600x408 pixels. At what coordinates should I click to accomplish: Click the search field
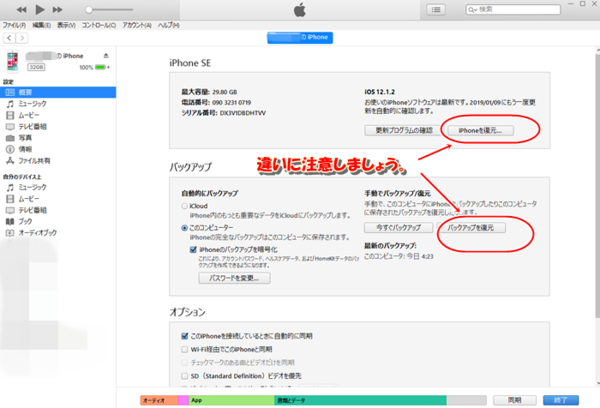pyautogui.click(x=513, y=10)
